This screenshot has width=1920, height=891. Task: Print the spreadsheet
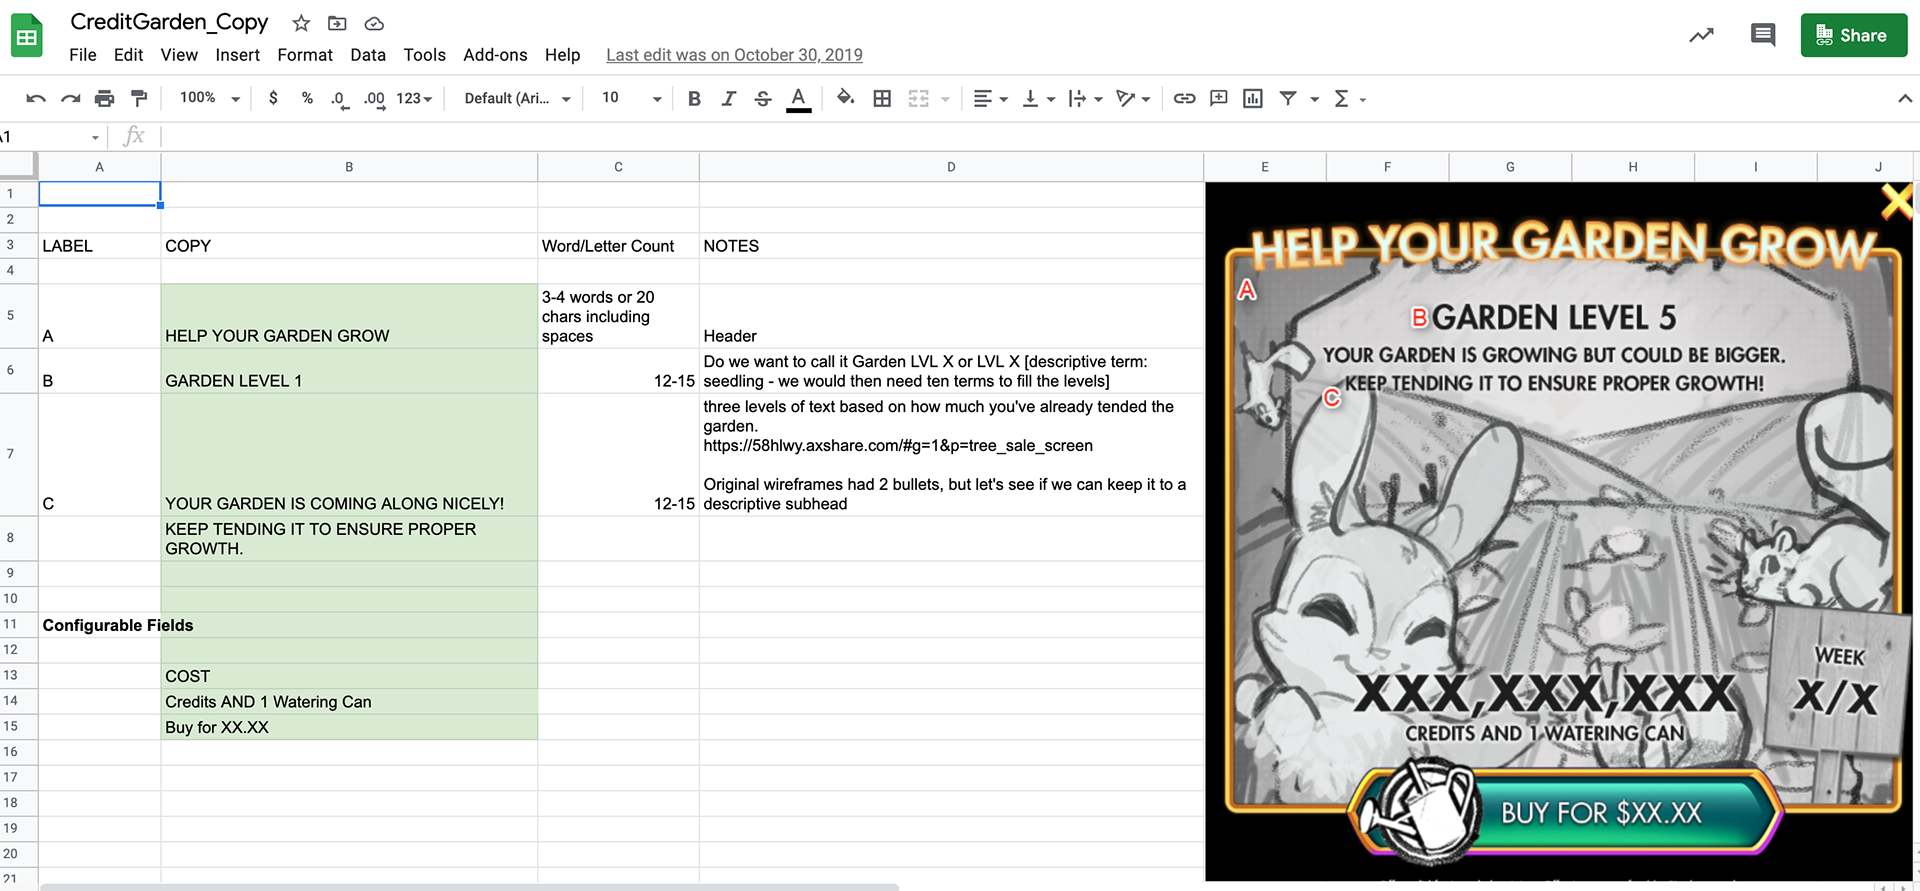104,98
